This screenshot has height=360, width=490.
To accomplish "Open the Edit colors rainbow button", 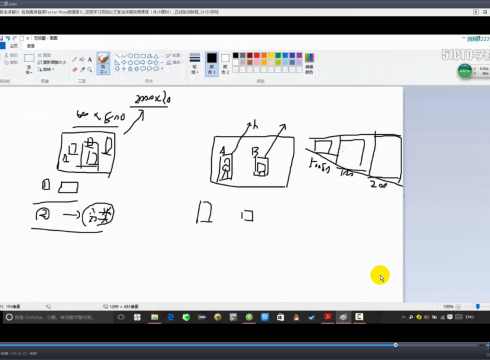I will [309, 63].
